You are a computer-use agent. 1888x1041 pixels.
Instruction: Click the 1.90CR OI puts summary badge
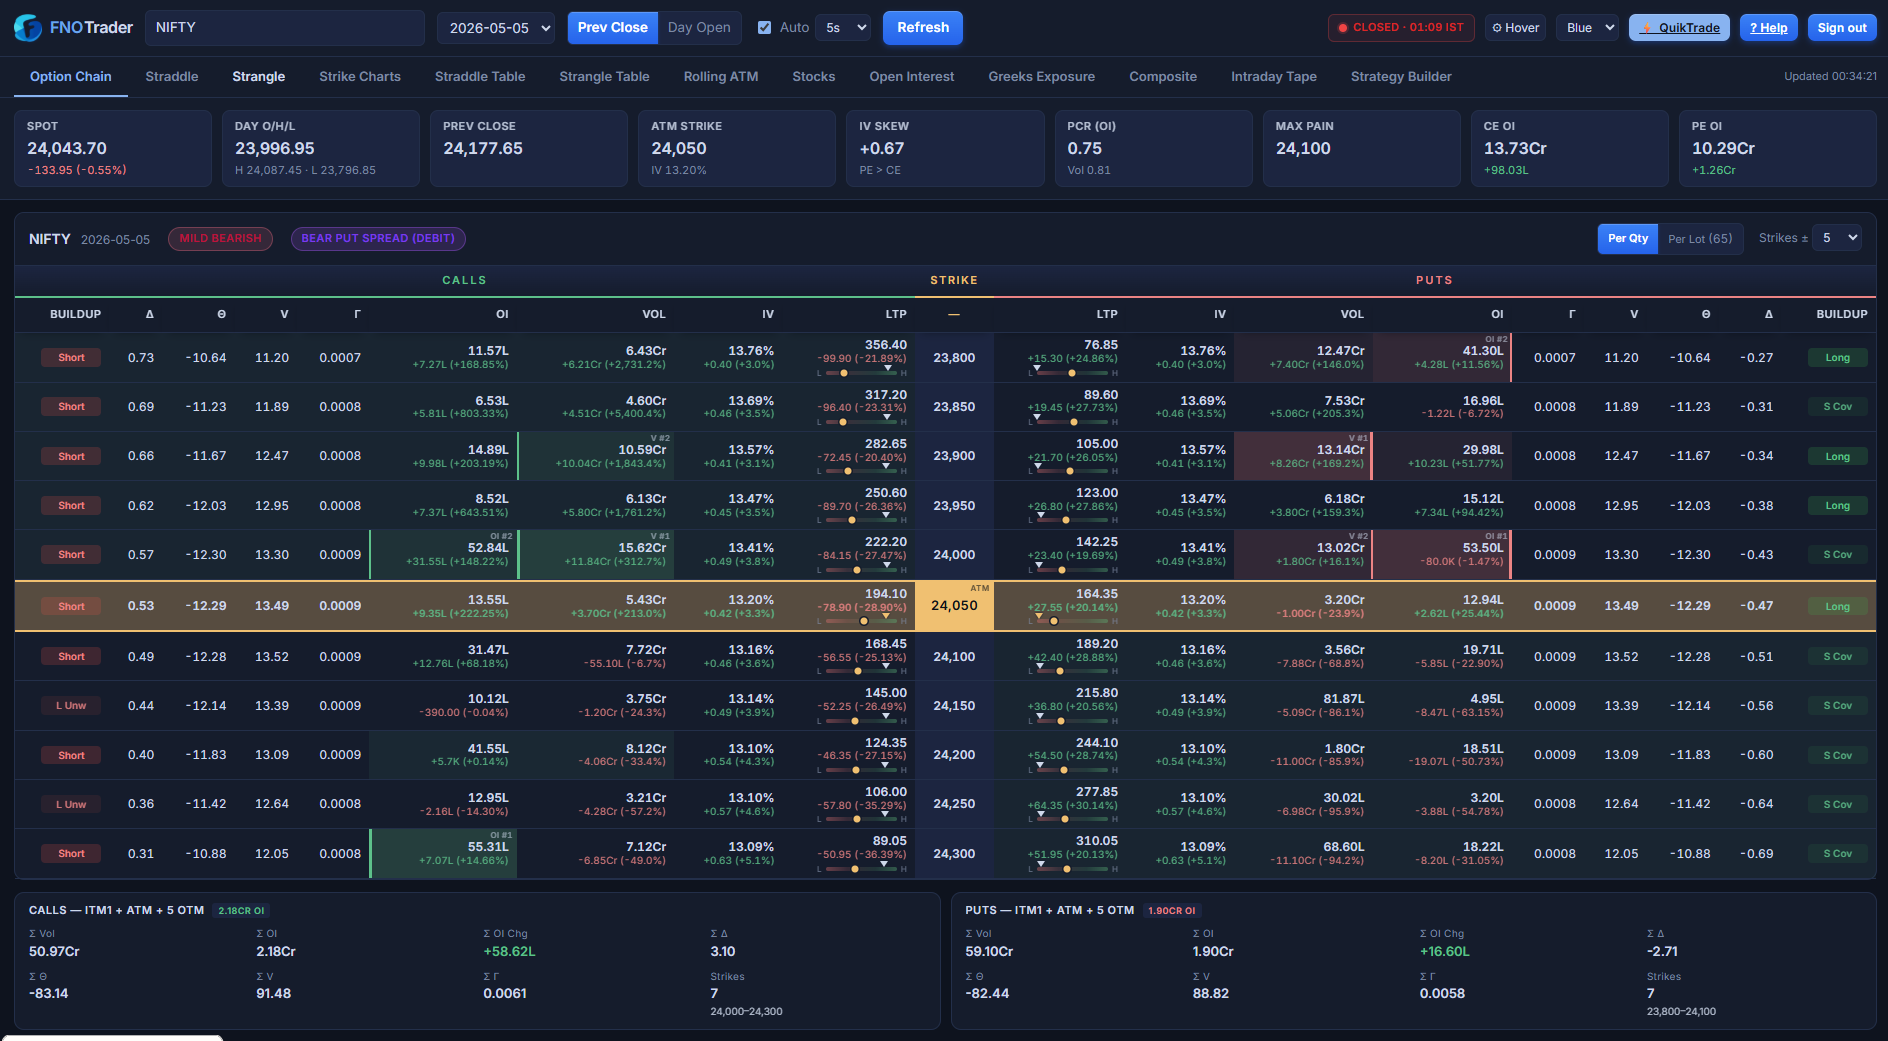[x=1172, y=911]
